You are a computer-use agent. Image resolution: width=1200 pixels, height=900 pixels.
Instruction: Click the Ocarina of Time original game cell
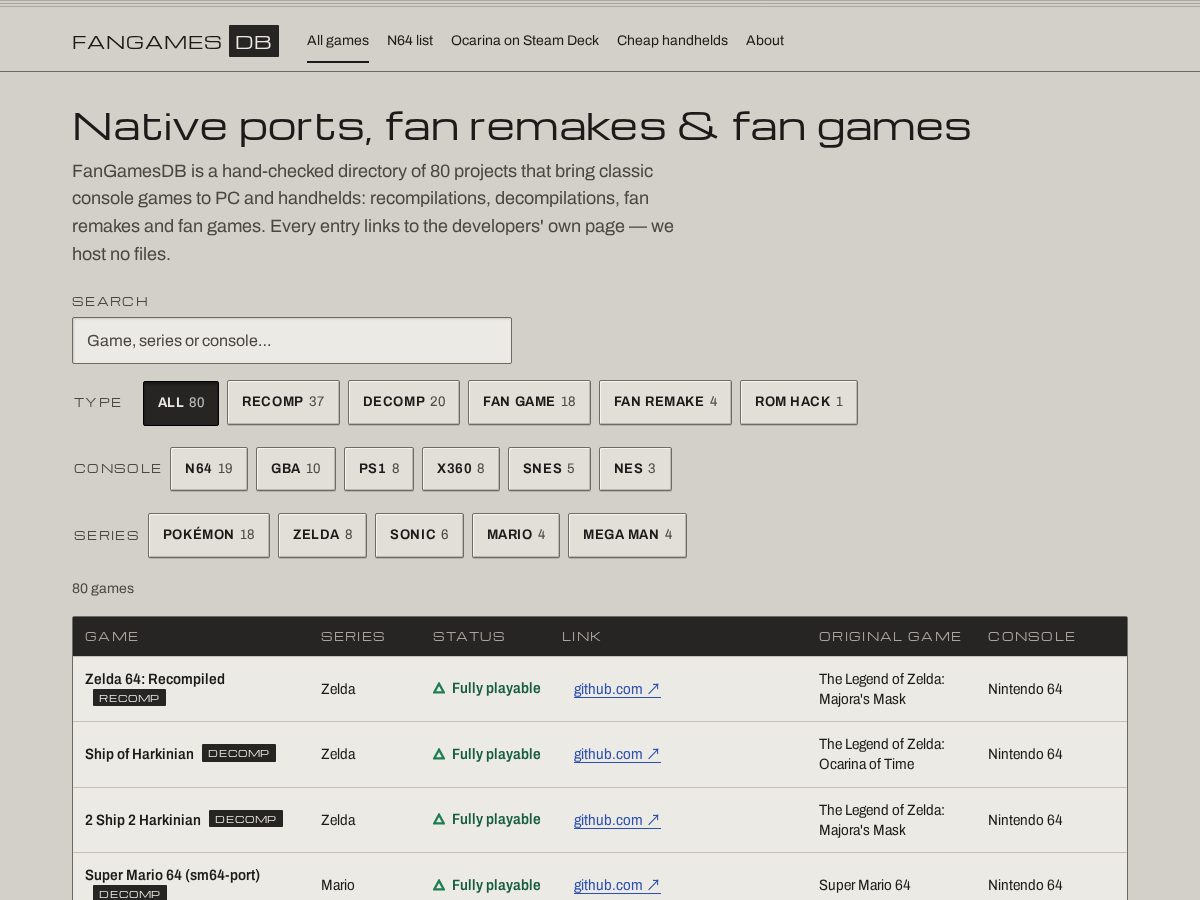click(x=881, y=754)
